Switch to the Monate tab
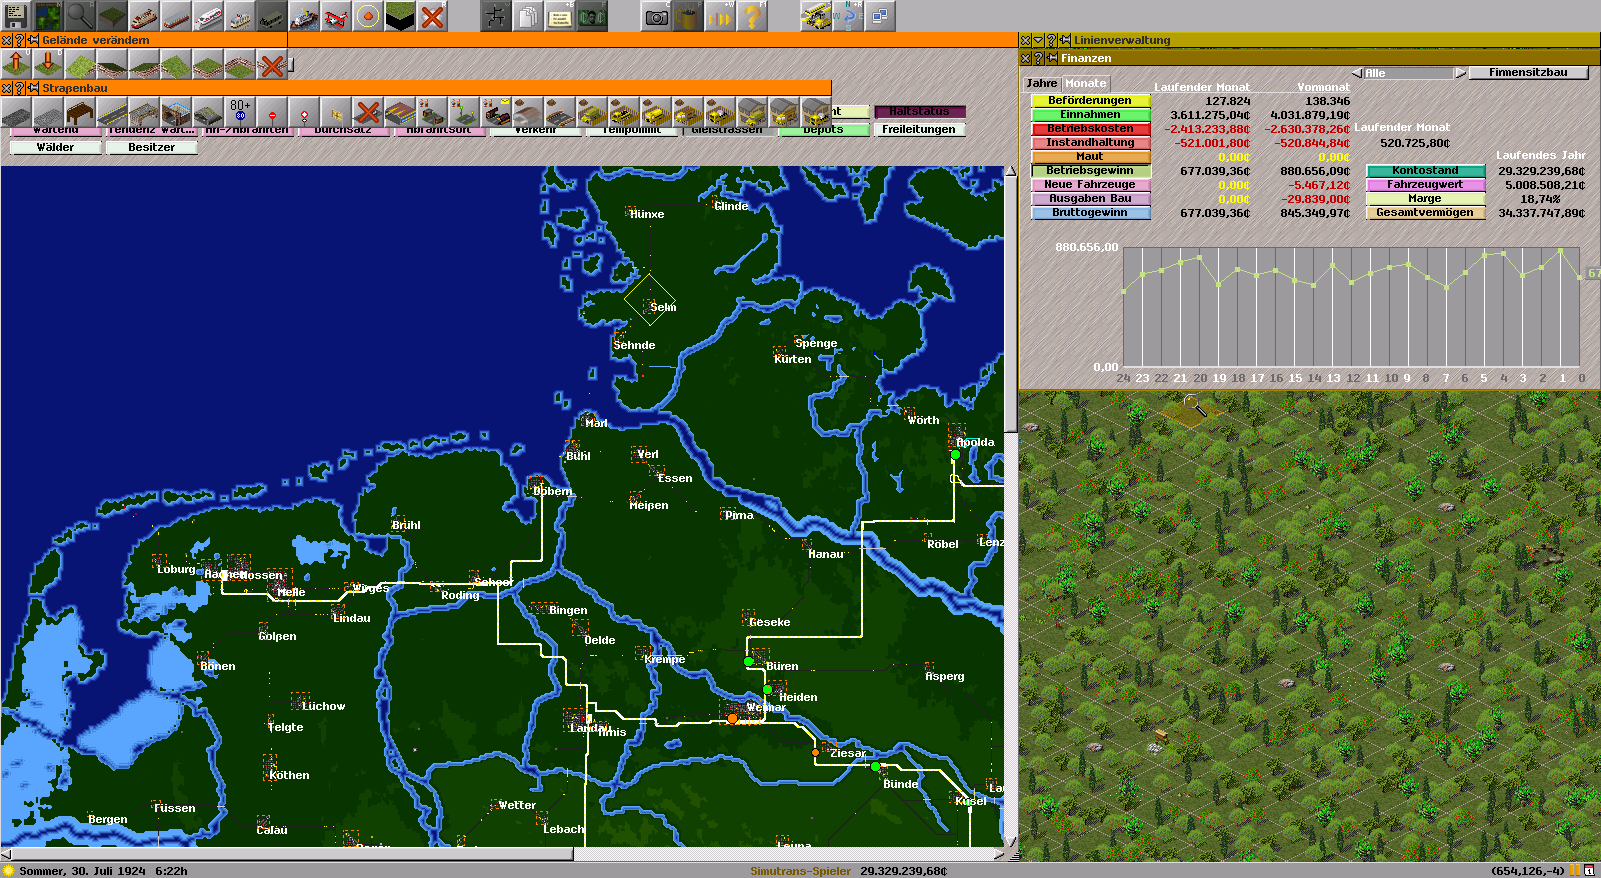 pyautogui.click(x=1085, y=84)
